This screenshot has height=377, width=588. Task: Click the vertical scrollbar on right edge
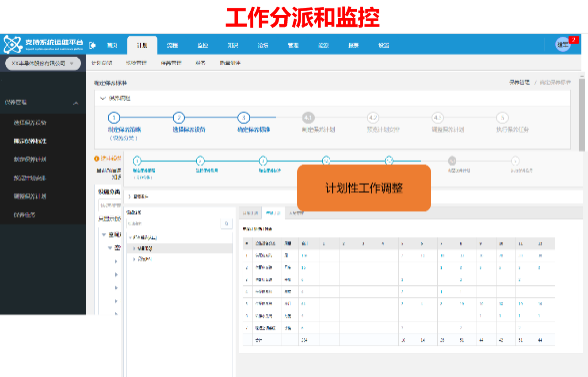(x=582, y=114)
